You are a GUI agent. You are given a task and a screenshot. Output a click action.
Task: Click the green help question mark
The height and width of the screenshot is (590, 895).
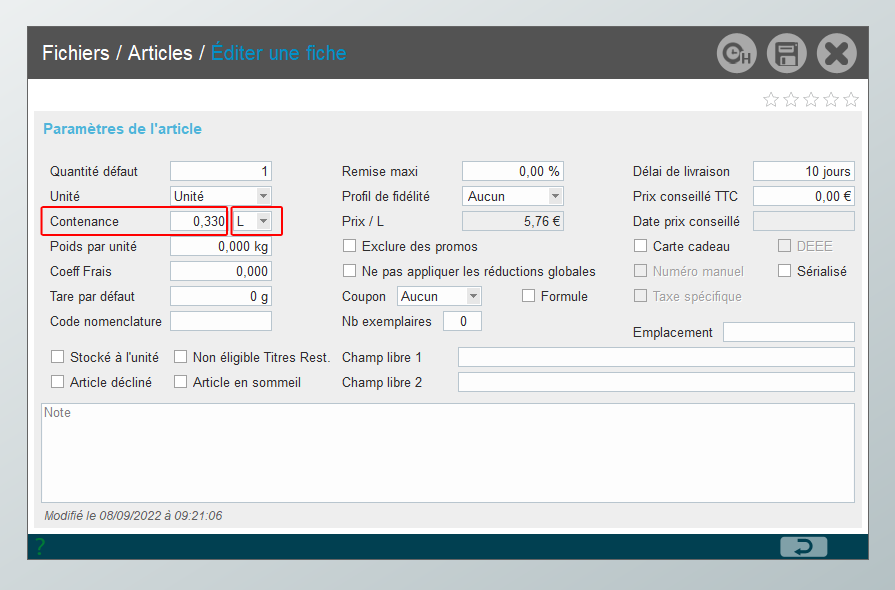point(40,546)
